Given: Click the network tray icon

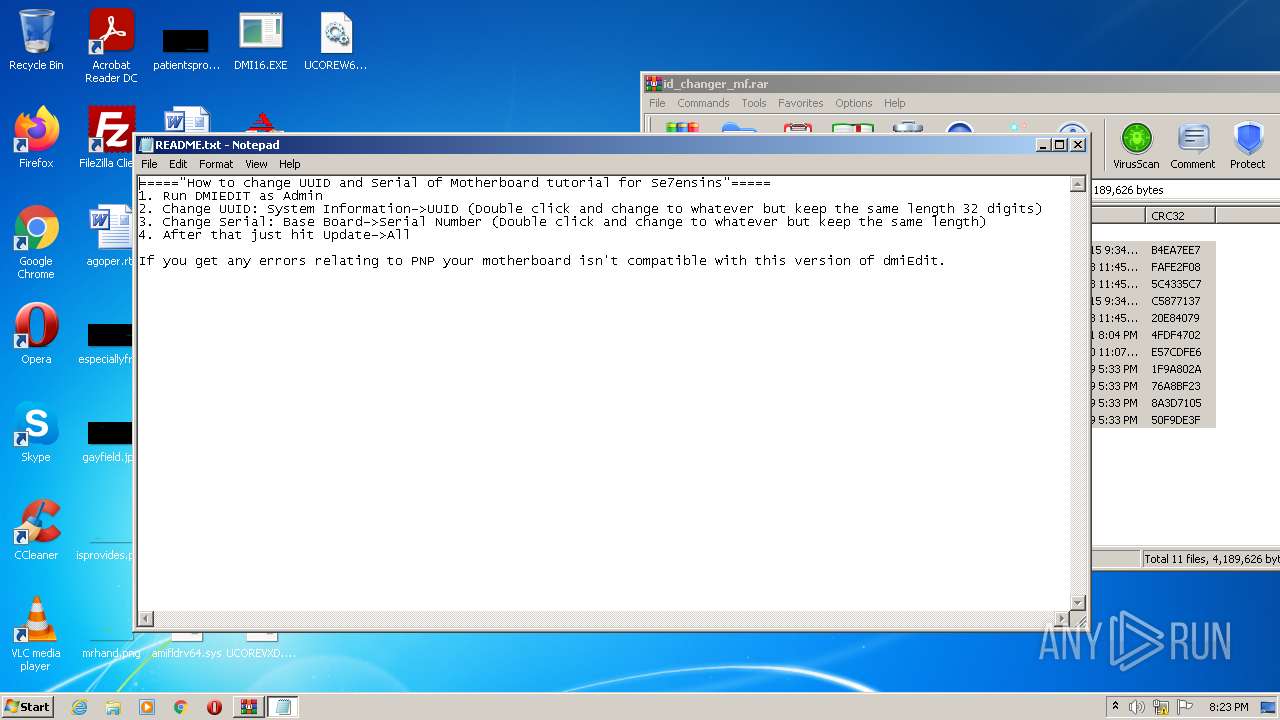Looking at the screenshot, I should [1160, 707].
